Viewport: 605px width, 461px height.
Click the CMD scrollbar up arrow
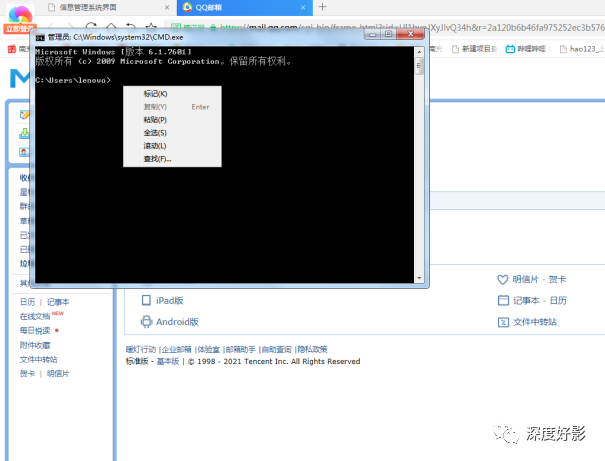click(419, 51)
